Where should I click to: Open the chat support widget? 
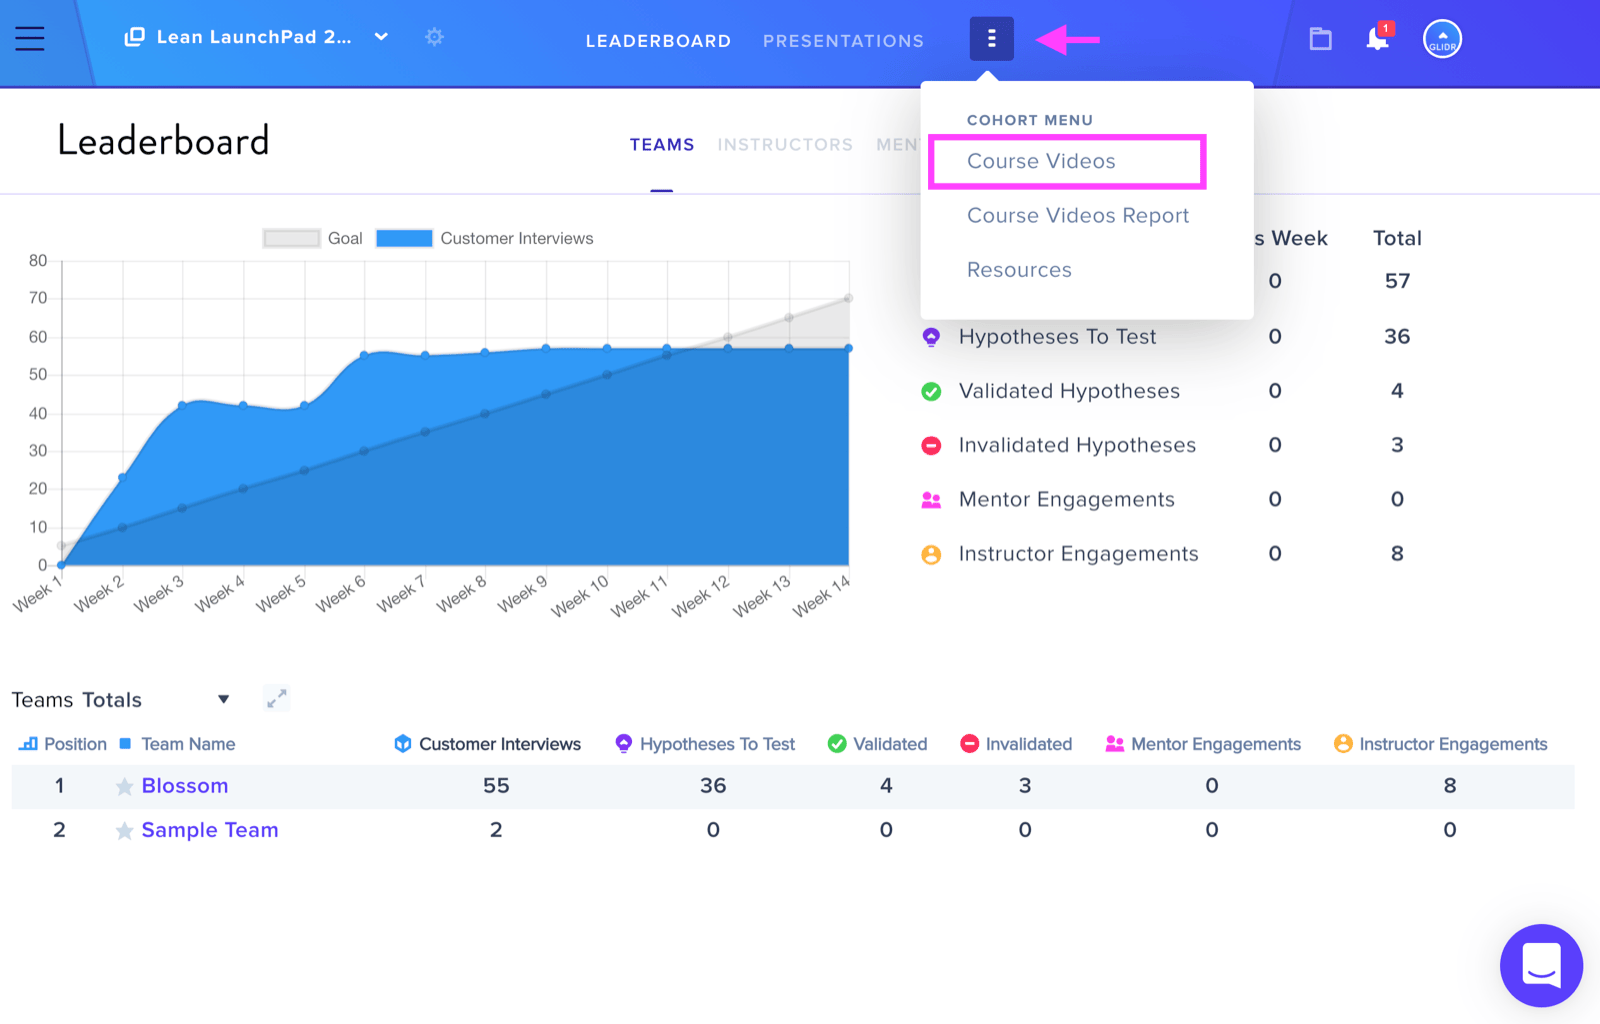1541,965
